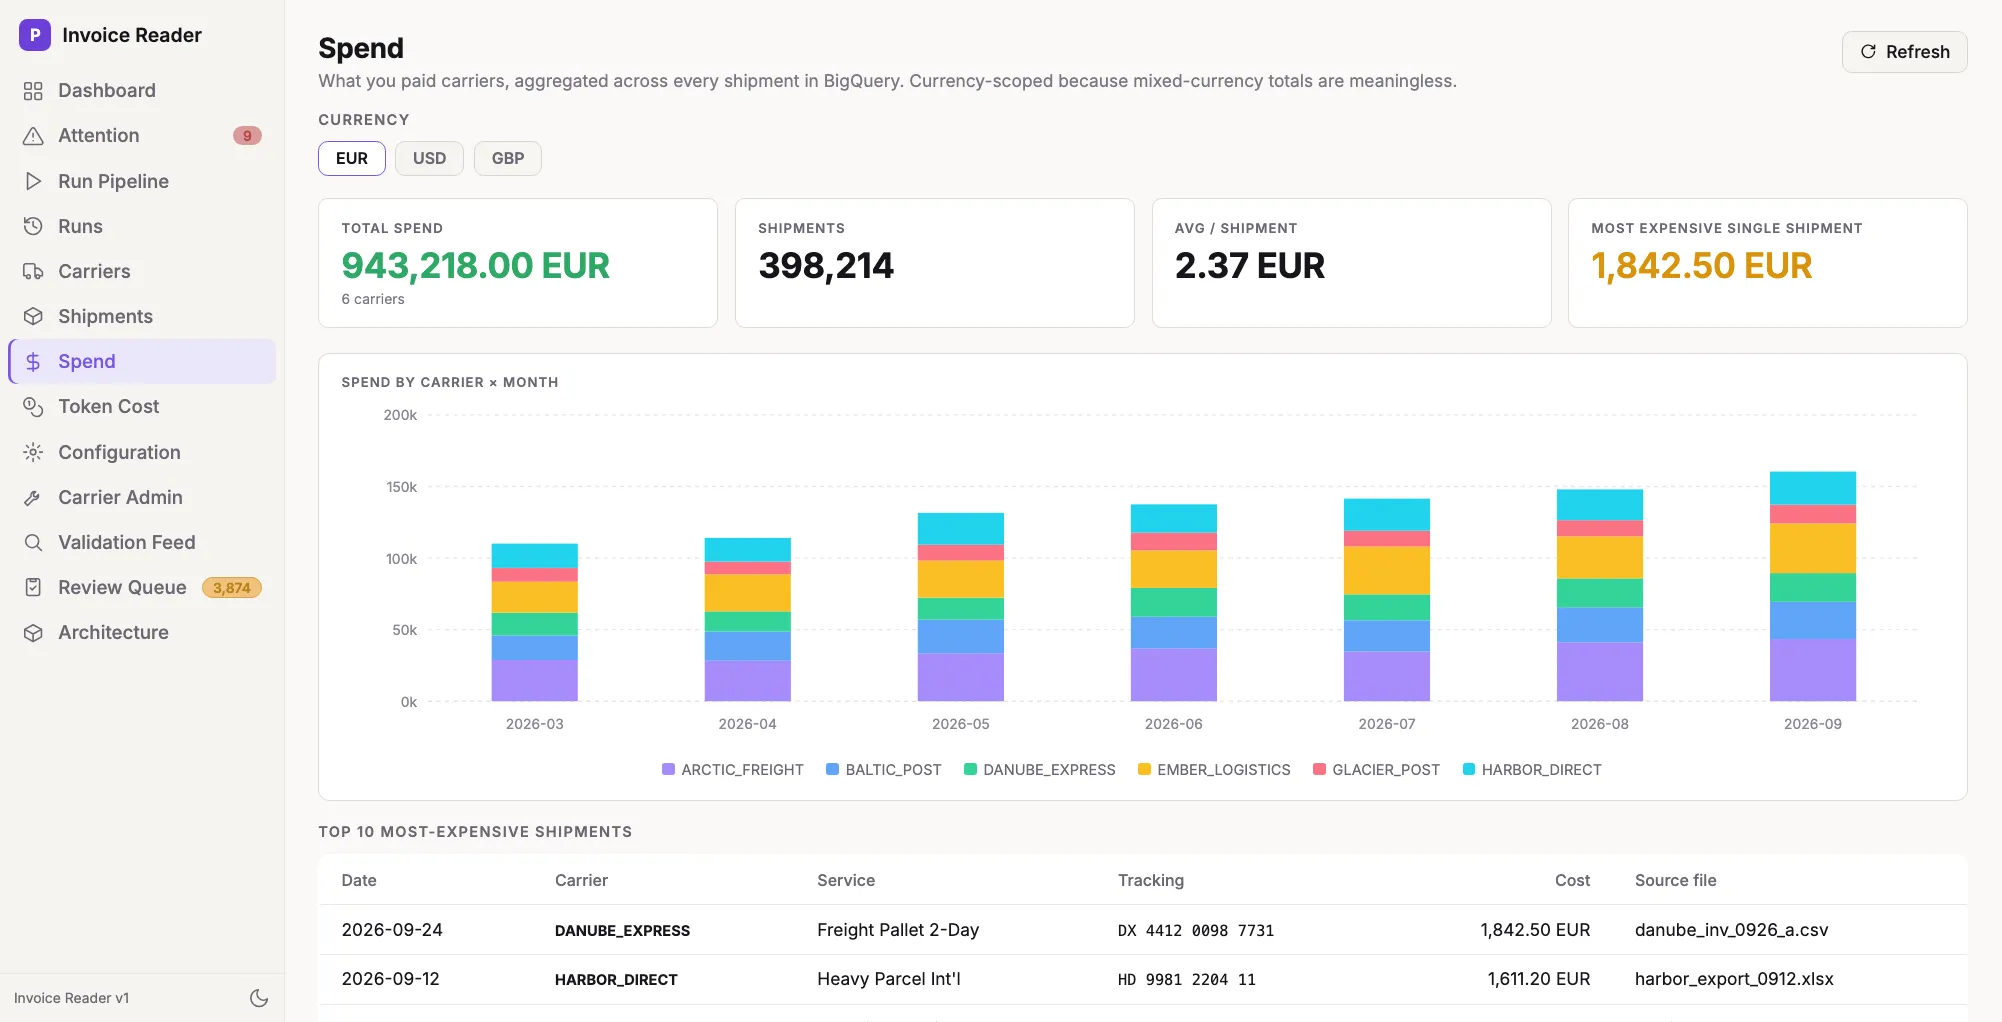Click the date 2026-09-24
Viewport: 2002px width, 1022px height.
(x=392, y=930)
